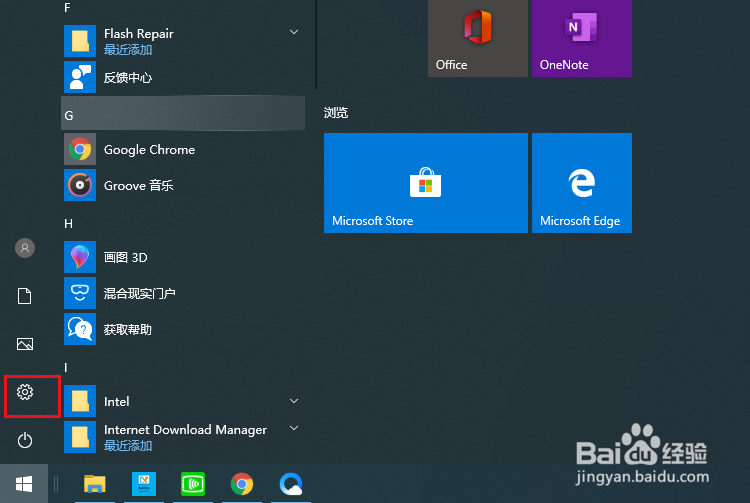The height and width of the screenshot is (503, 750).
Task: Open Settings gear icon
Action: point(25,392)
